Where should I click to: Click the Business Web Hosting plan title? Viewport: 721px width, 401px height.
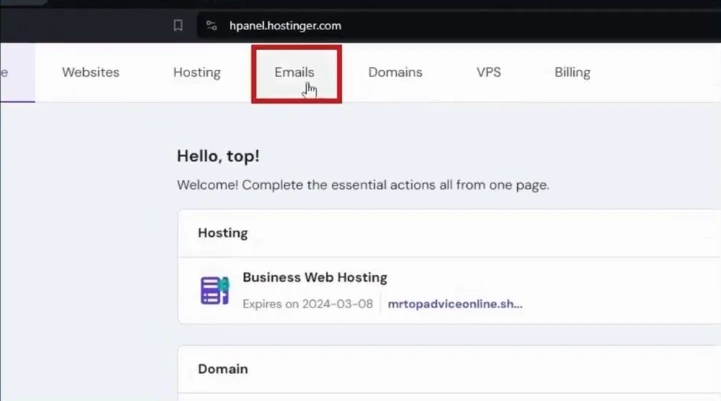click(315, 277)
